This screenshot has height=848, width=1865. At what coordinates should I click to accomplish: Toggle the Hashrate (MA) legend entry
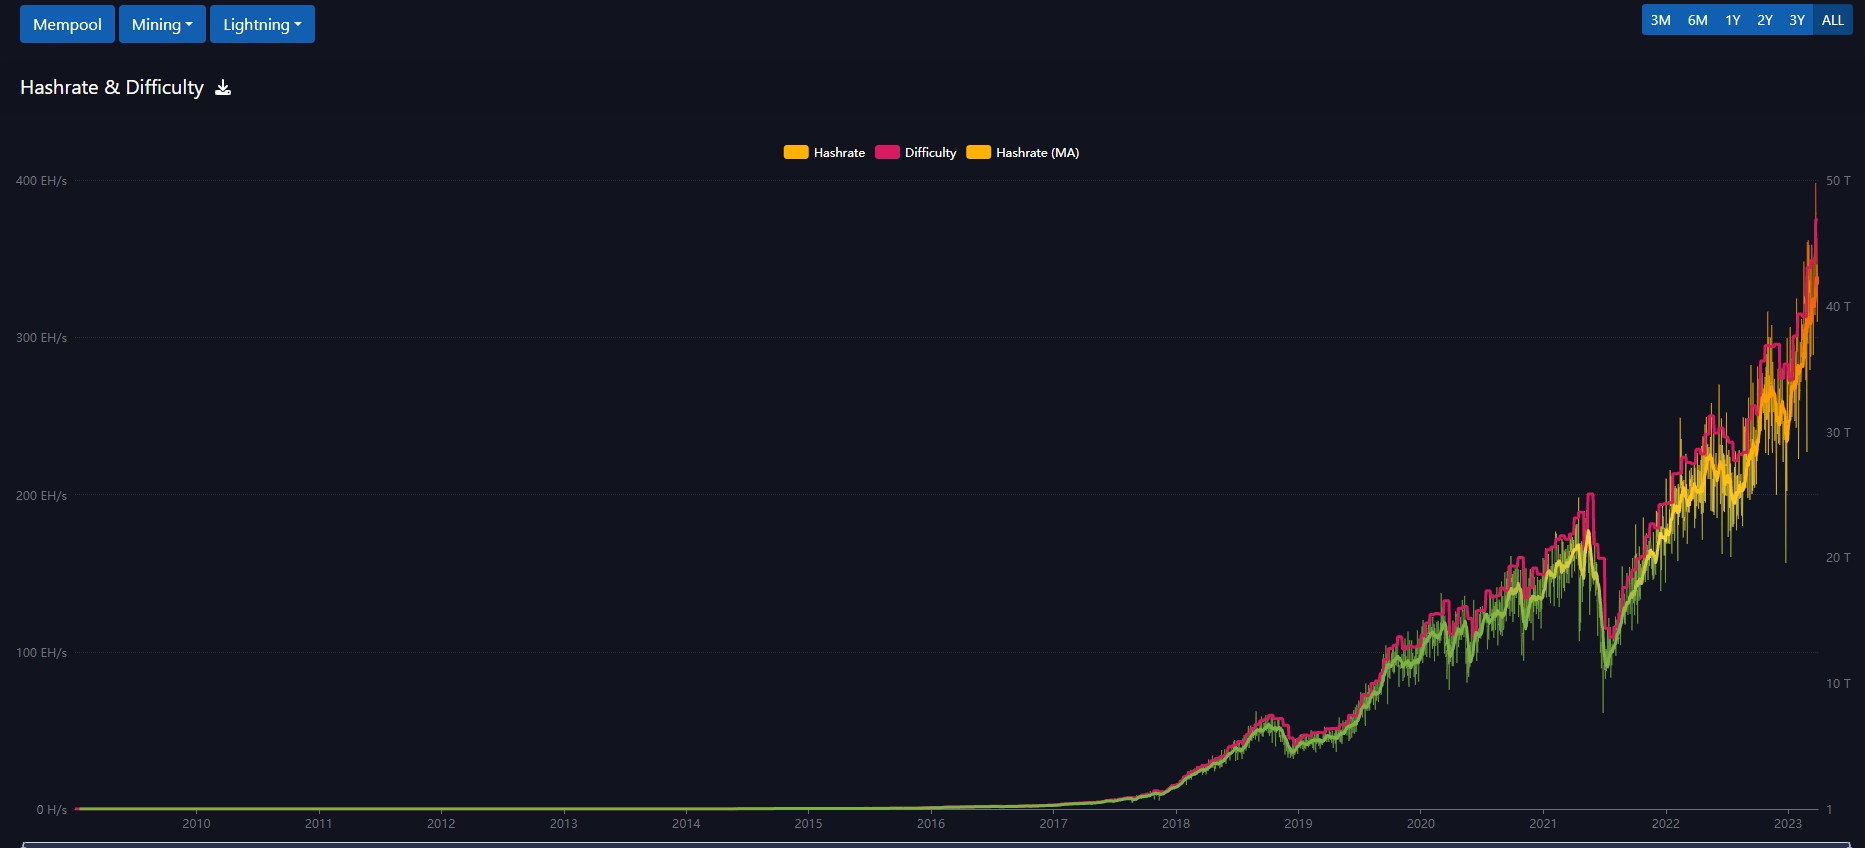(1023, 152)
